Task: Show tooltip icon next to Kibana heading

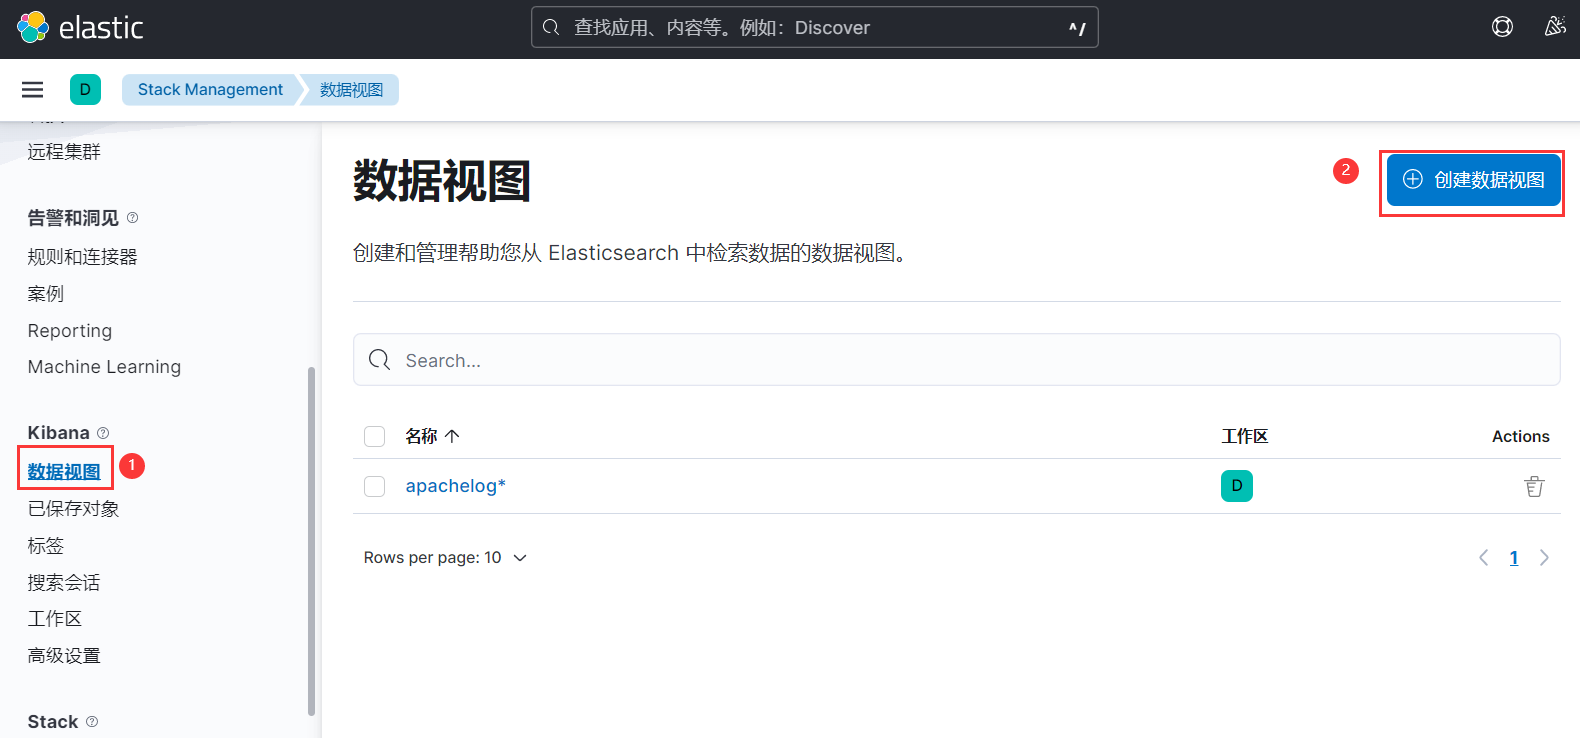Action: point(103,433)
